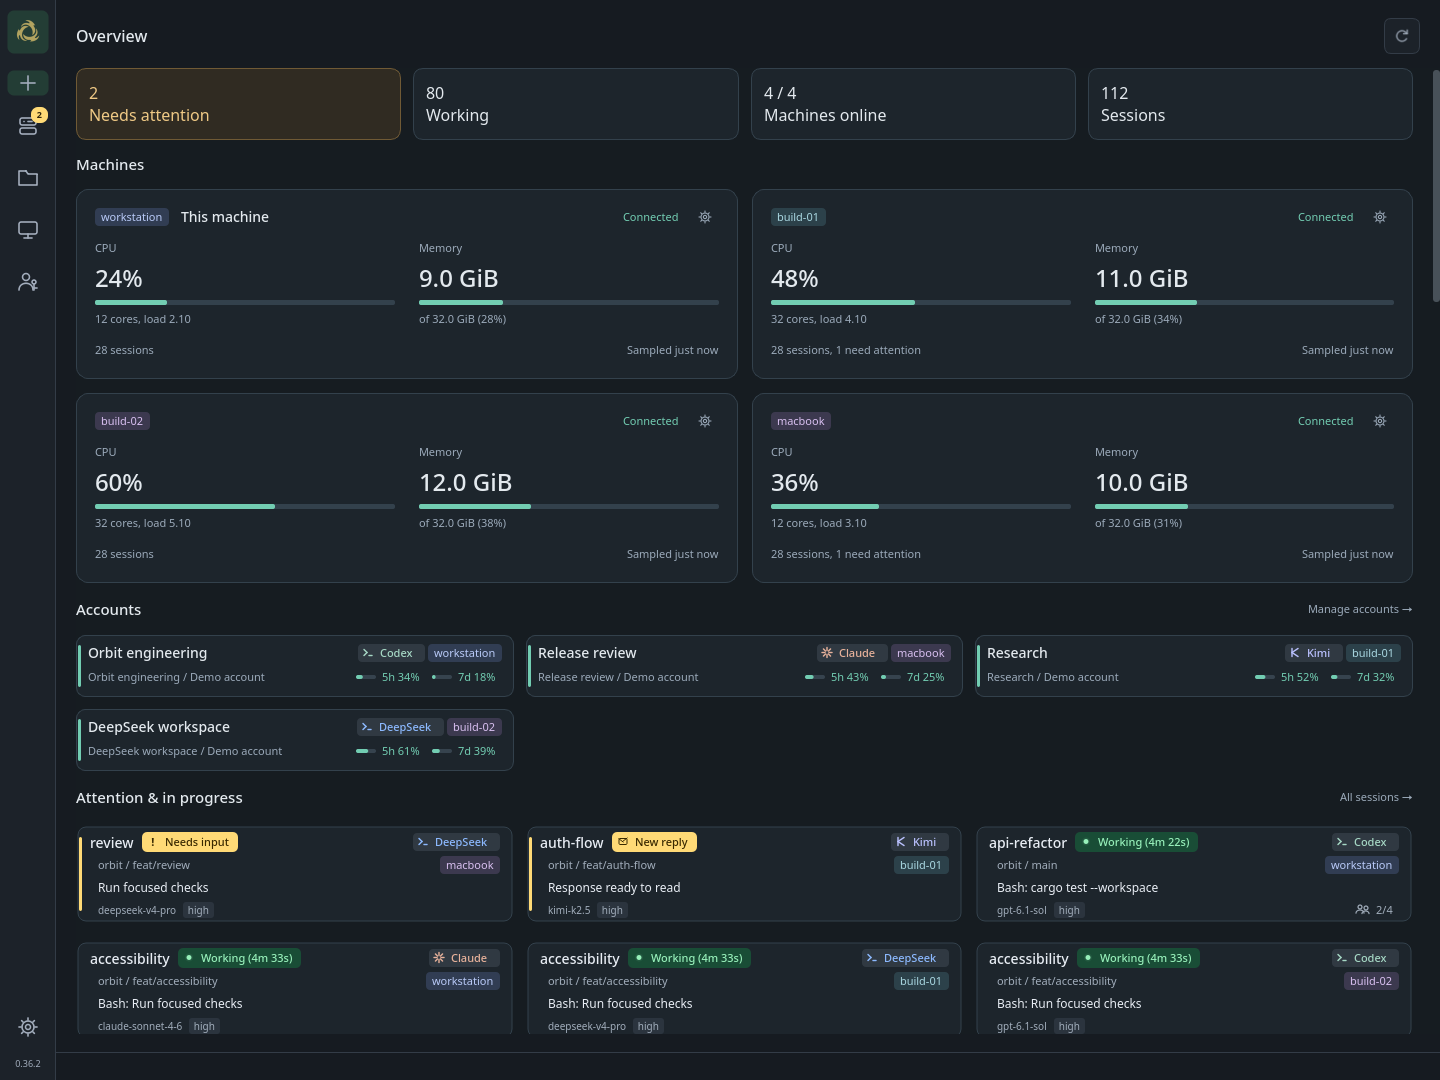Click the New reply status badge
1440x1080 pixels.
[654, 842]
